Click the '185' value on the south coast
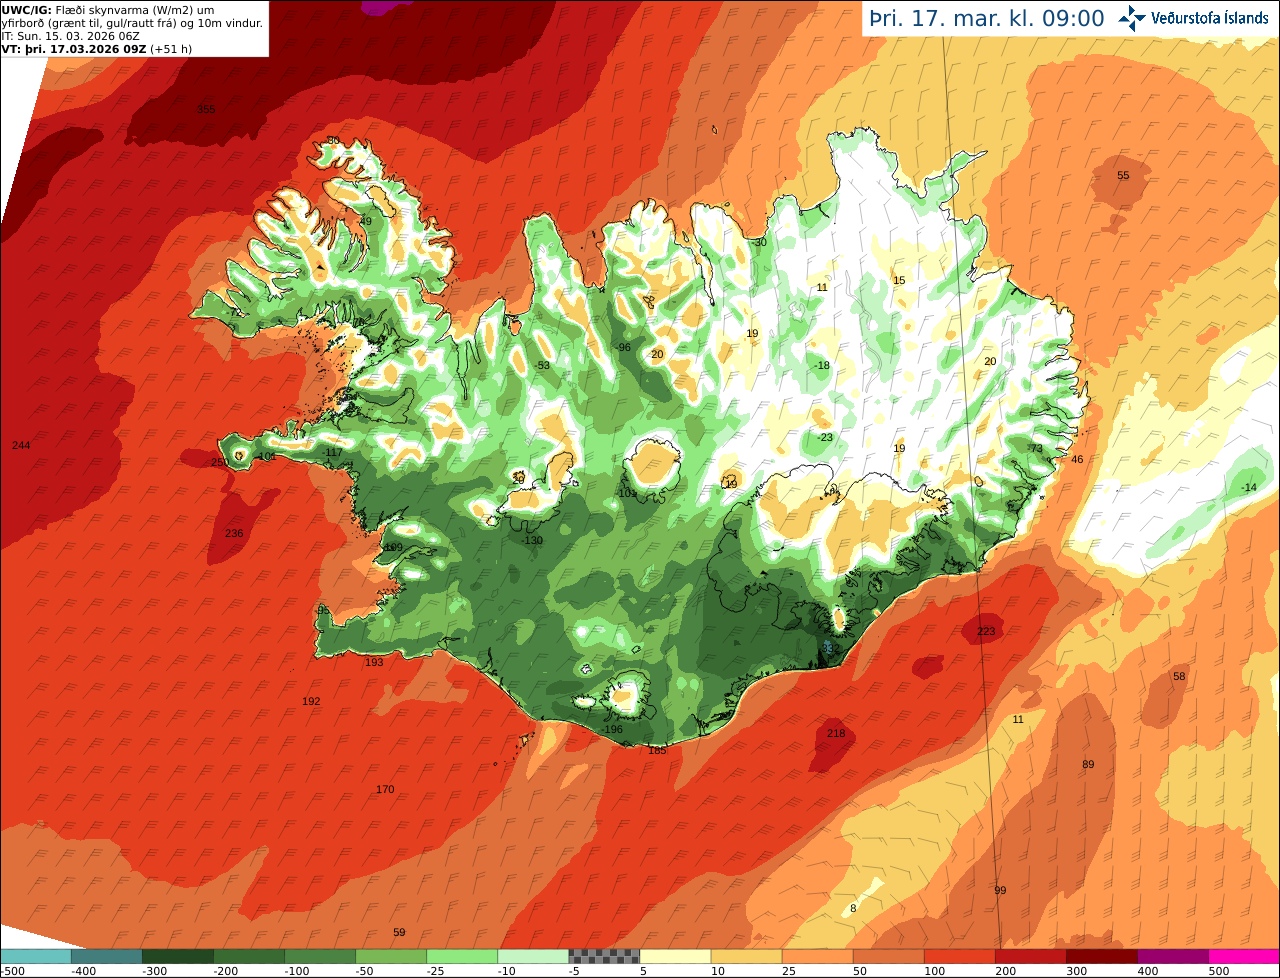 click(657, 750)
